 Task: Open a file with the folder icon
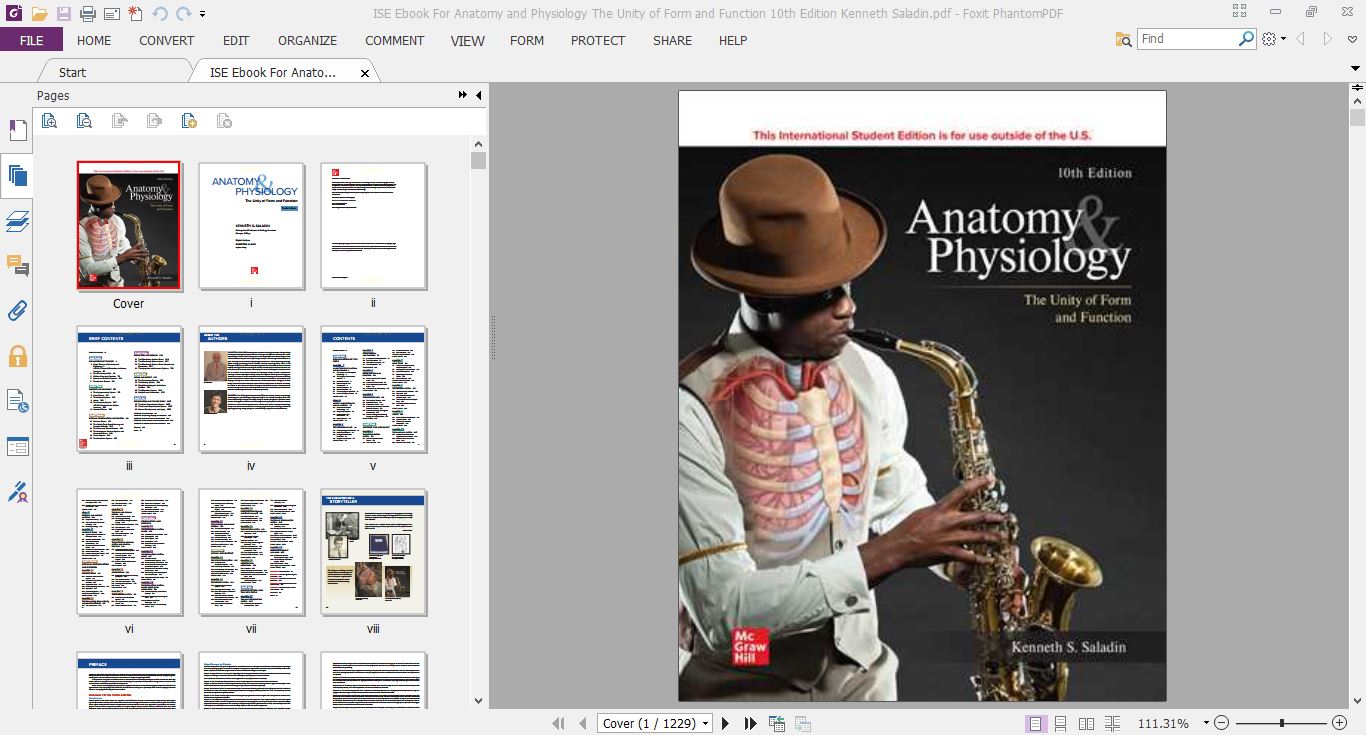coord(39,14)
